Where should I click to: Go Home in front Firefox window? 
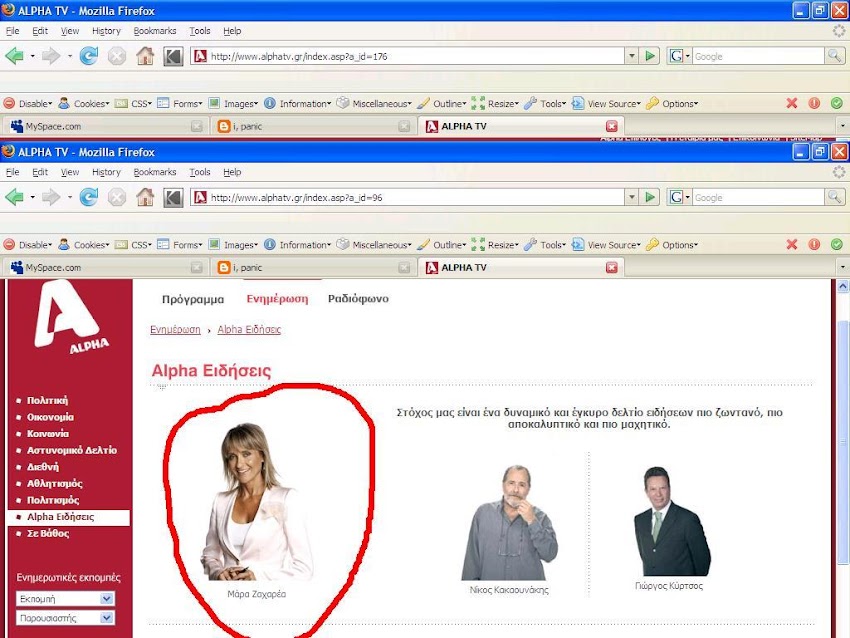click(x=145, y=197)
